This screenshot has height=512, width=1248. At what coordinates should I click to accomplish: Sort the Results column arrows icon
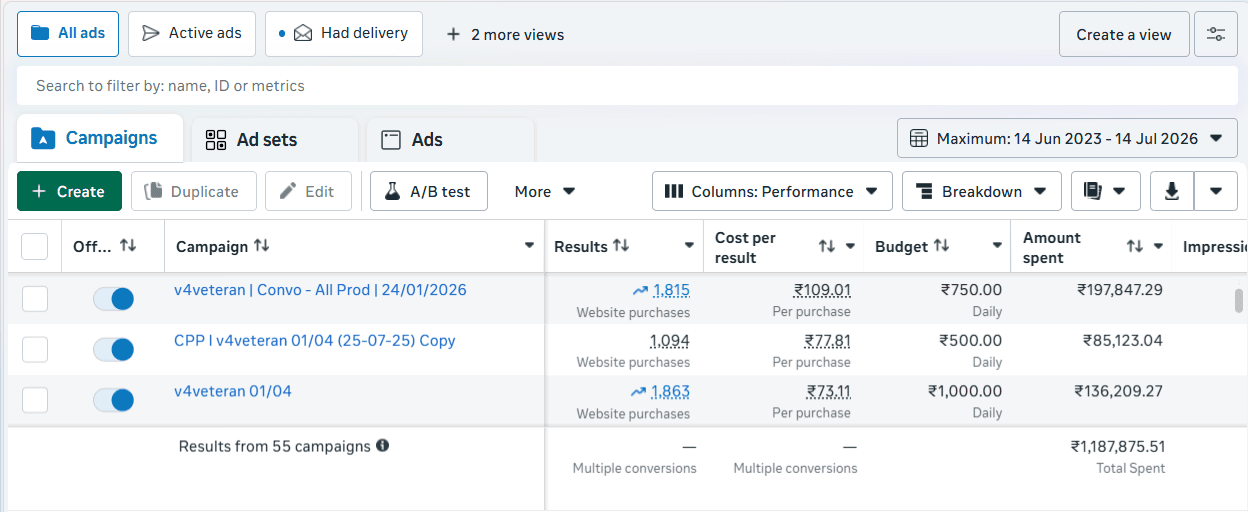[x=621, y=246]
